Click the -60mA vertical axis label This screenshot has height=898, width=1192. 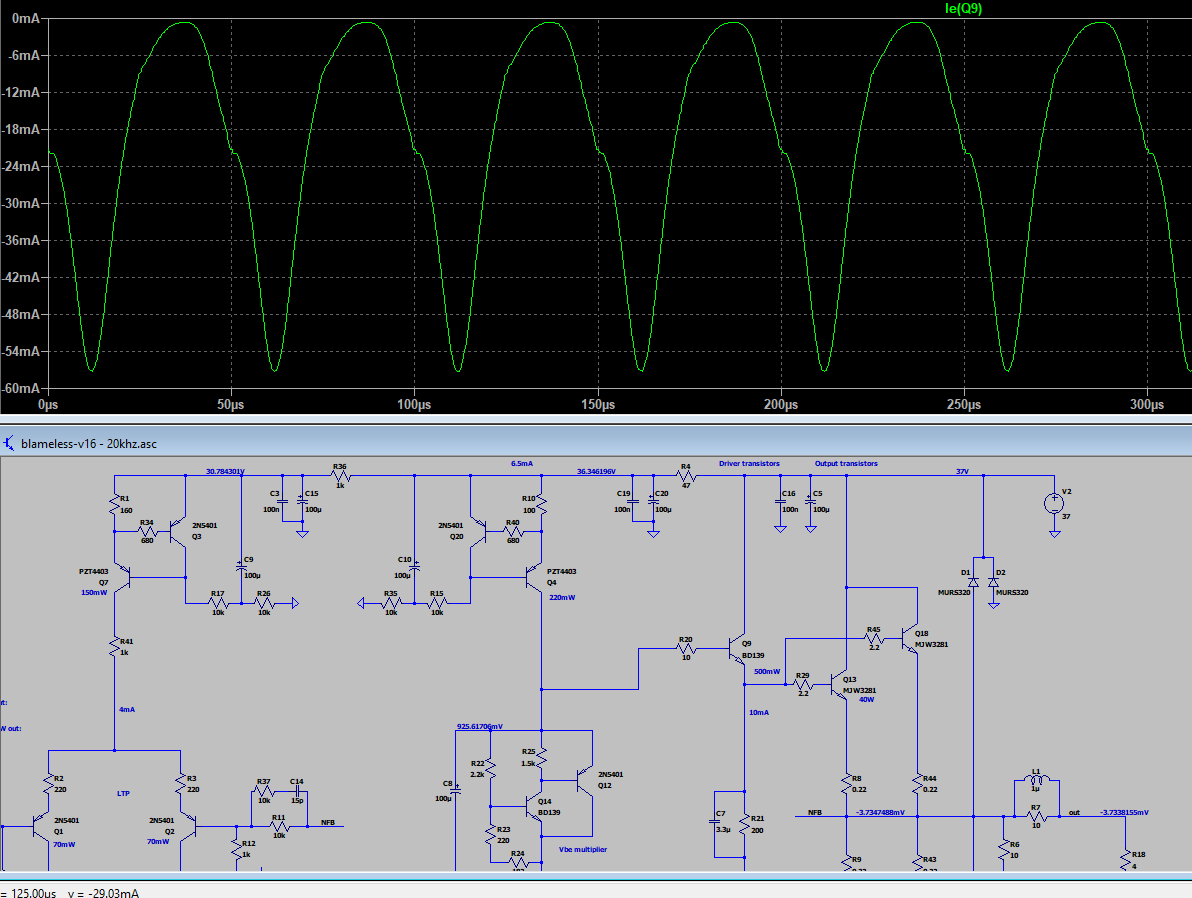21,388
